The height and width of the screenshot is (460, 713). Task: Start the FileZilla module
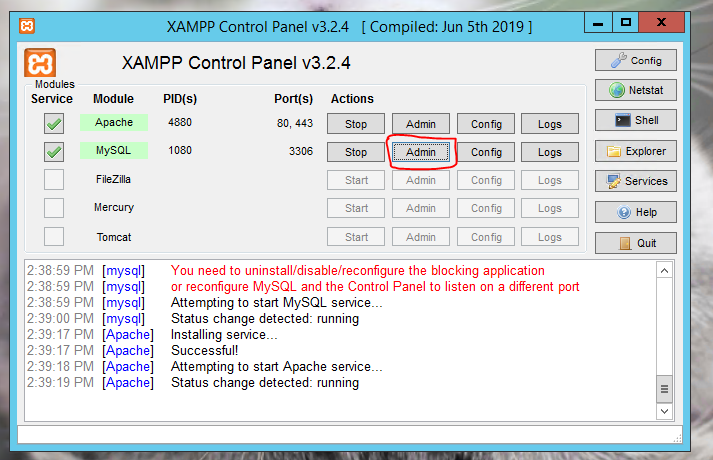[x=356, y=180]
